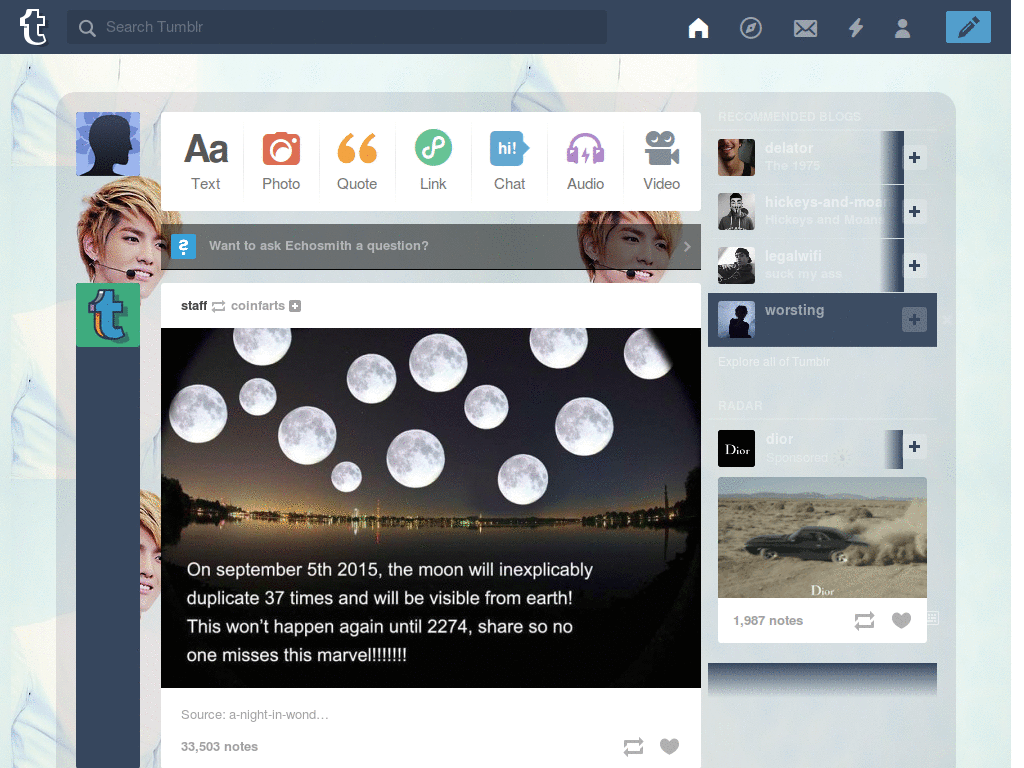This screenshot has height=768, width=1024.
Task: Follow coinfarts via the plus icon
Action: [295, 306]
